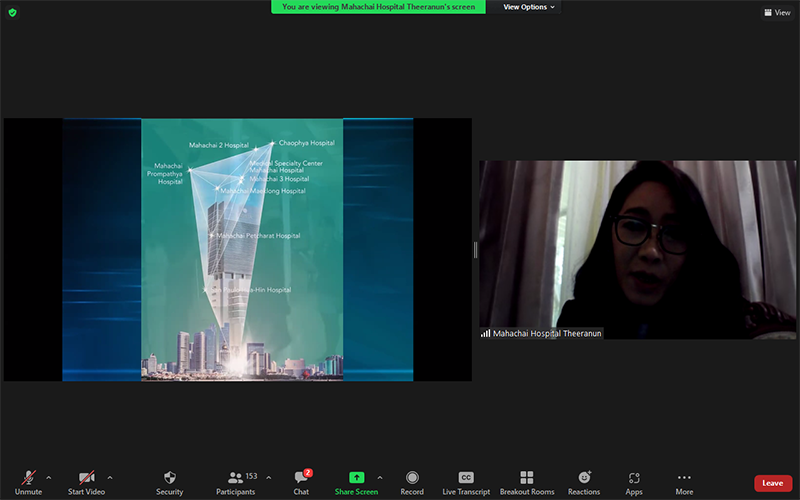
Task: Click the green Share Screen icon
Action: 356,478
